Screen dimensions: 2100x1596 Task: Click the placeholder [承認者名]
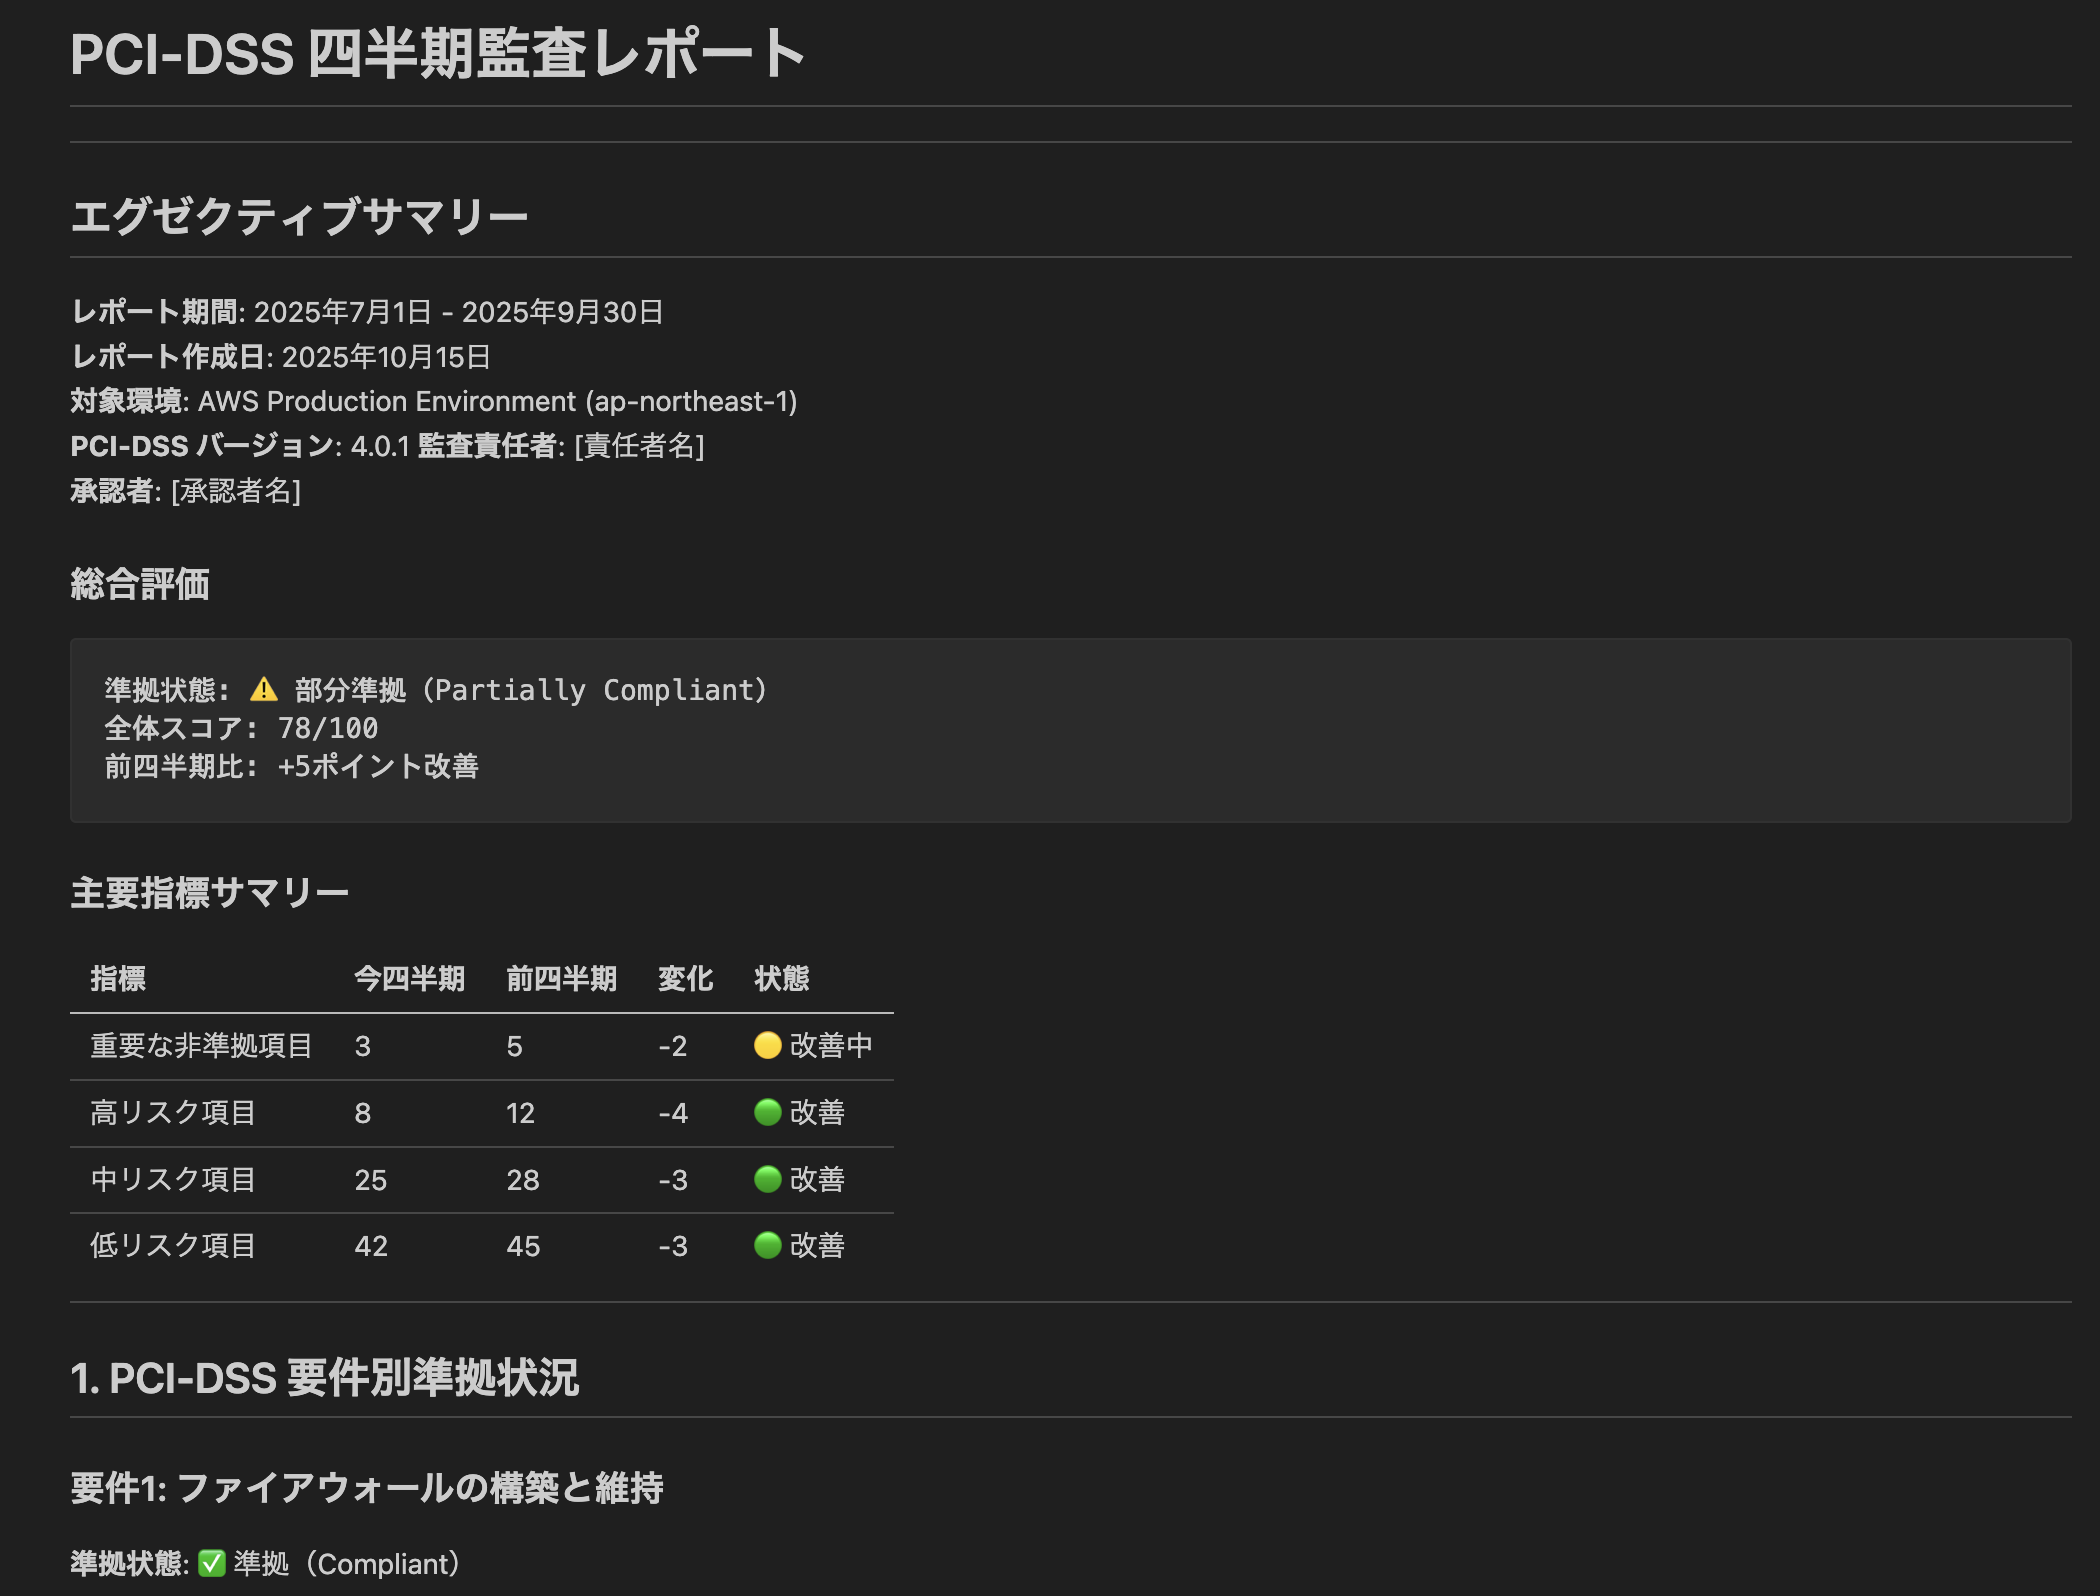pos(236,491)
